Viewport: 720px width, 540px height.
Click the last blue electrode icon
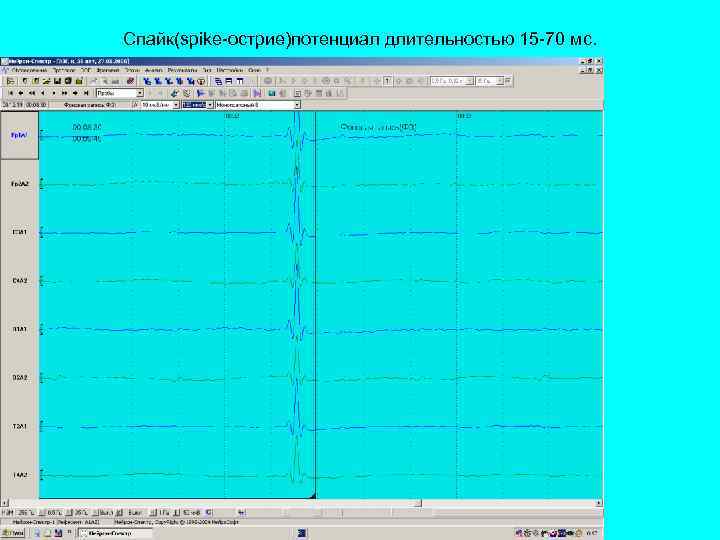191,81
